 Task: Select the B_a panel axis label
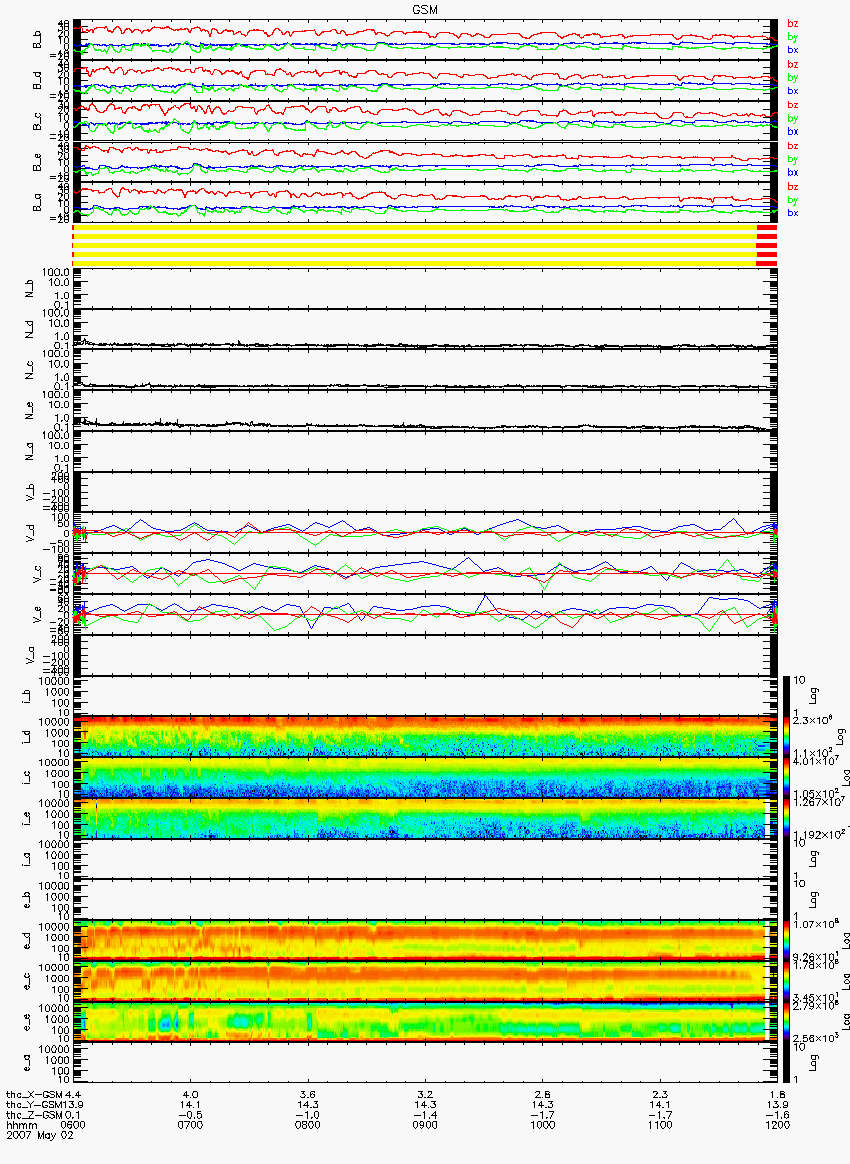[37, 203]
